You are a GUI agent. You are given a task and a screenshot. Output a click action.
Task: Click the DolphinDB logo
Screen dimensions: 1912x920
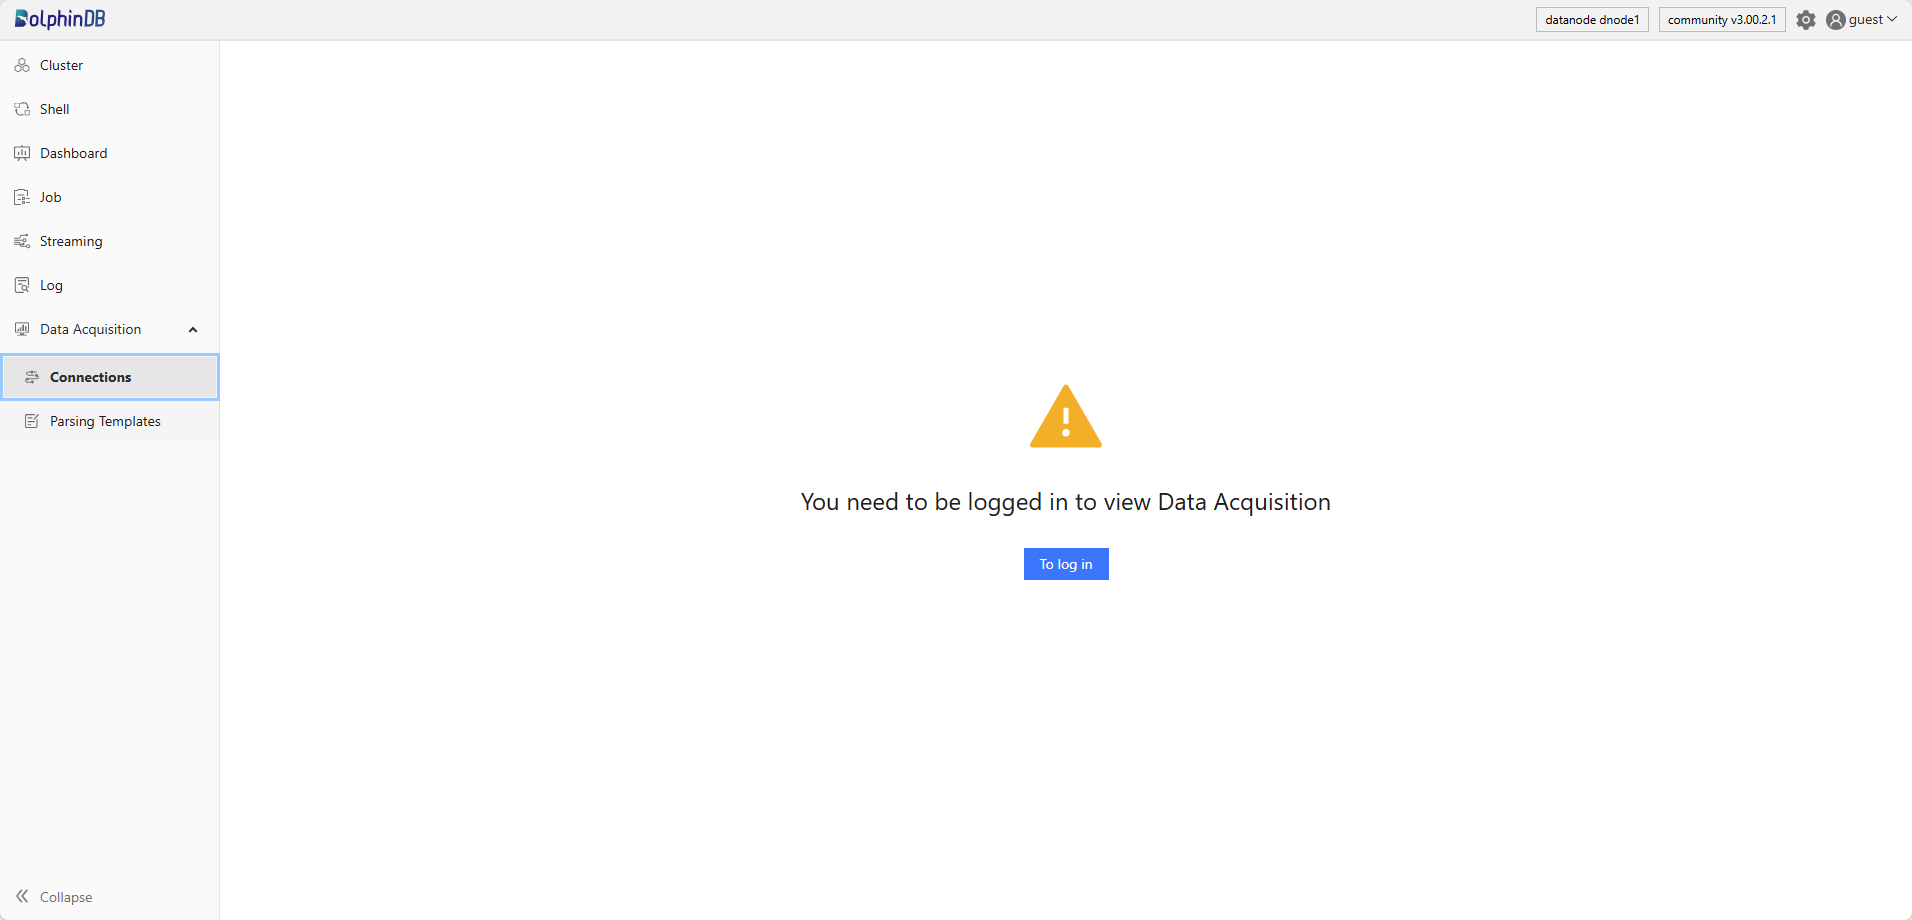pos(60,19)
